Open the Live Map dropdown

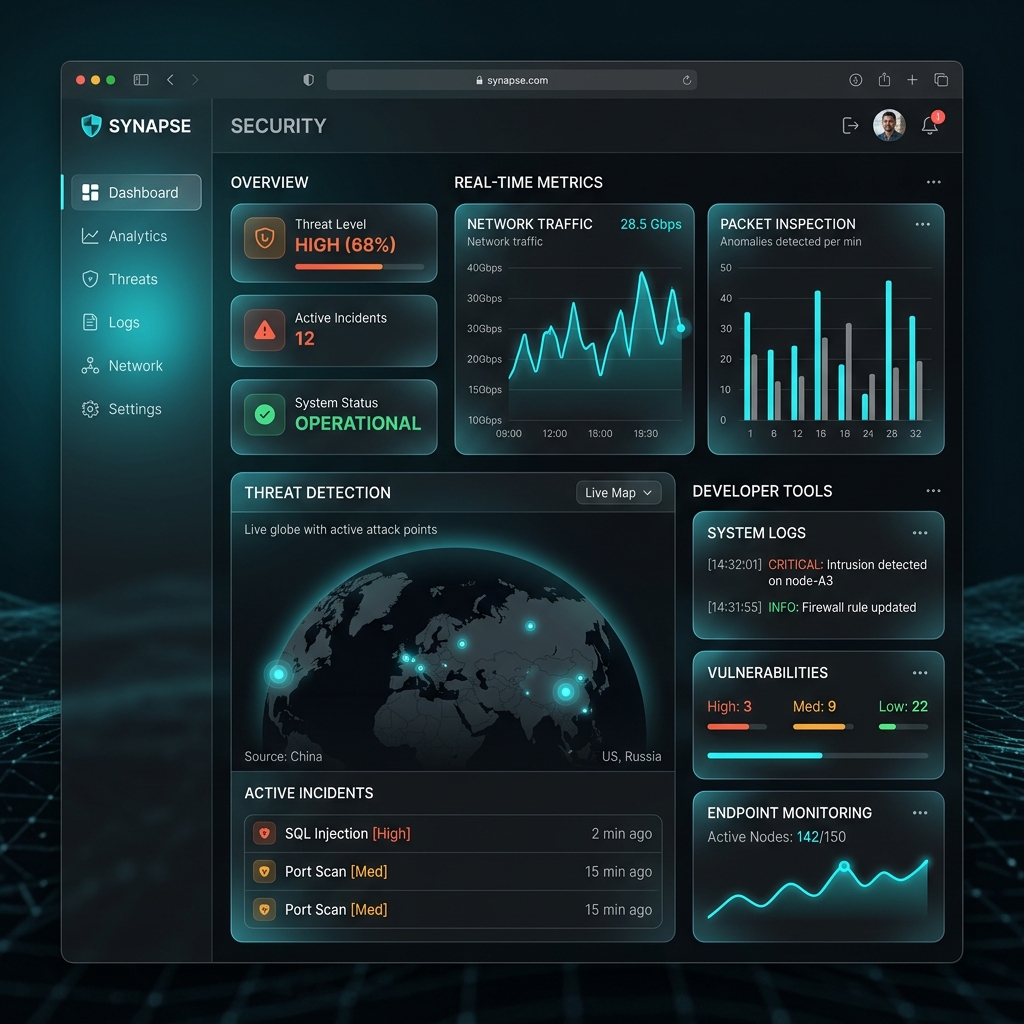618,492
